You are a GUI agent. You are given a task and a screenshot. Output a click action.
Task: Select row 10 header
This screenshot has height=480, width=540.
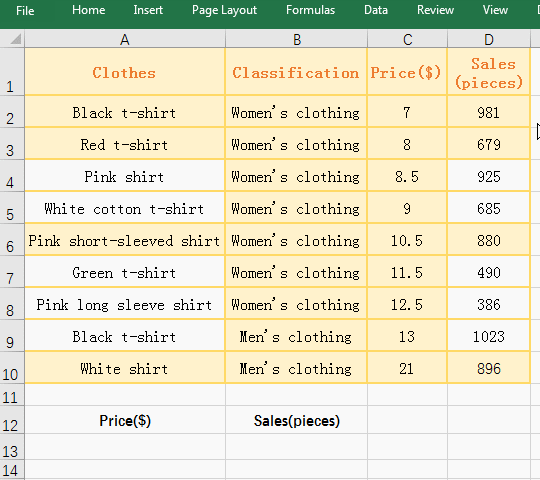(12, 368)
